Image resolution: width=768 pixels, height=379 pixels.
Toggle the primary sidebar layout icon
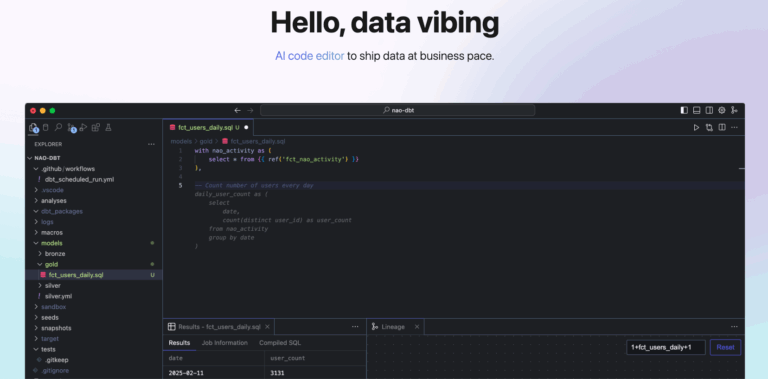tap(684, 111)
